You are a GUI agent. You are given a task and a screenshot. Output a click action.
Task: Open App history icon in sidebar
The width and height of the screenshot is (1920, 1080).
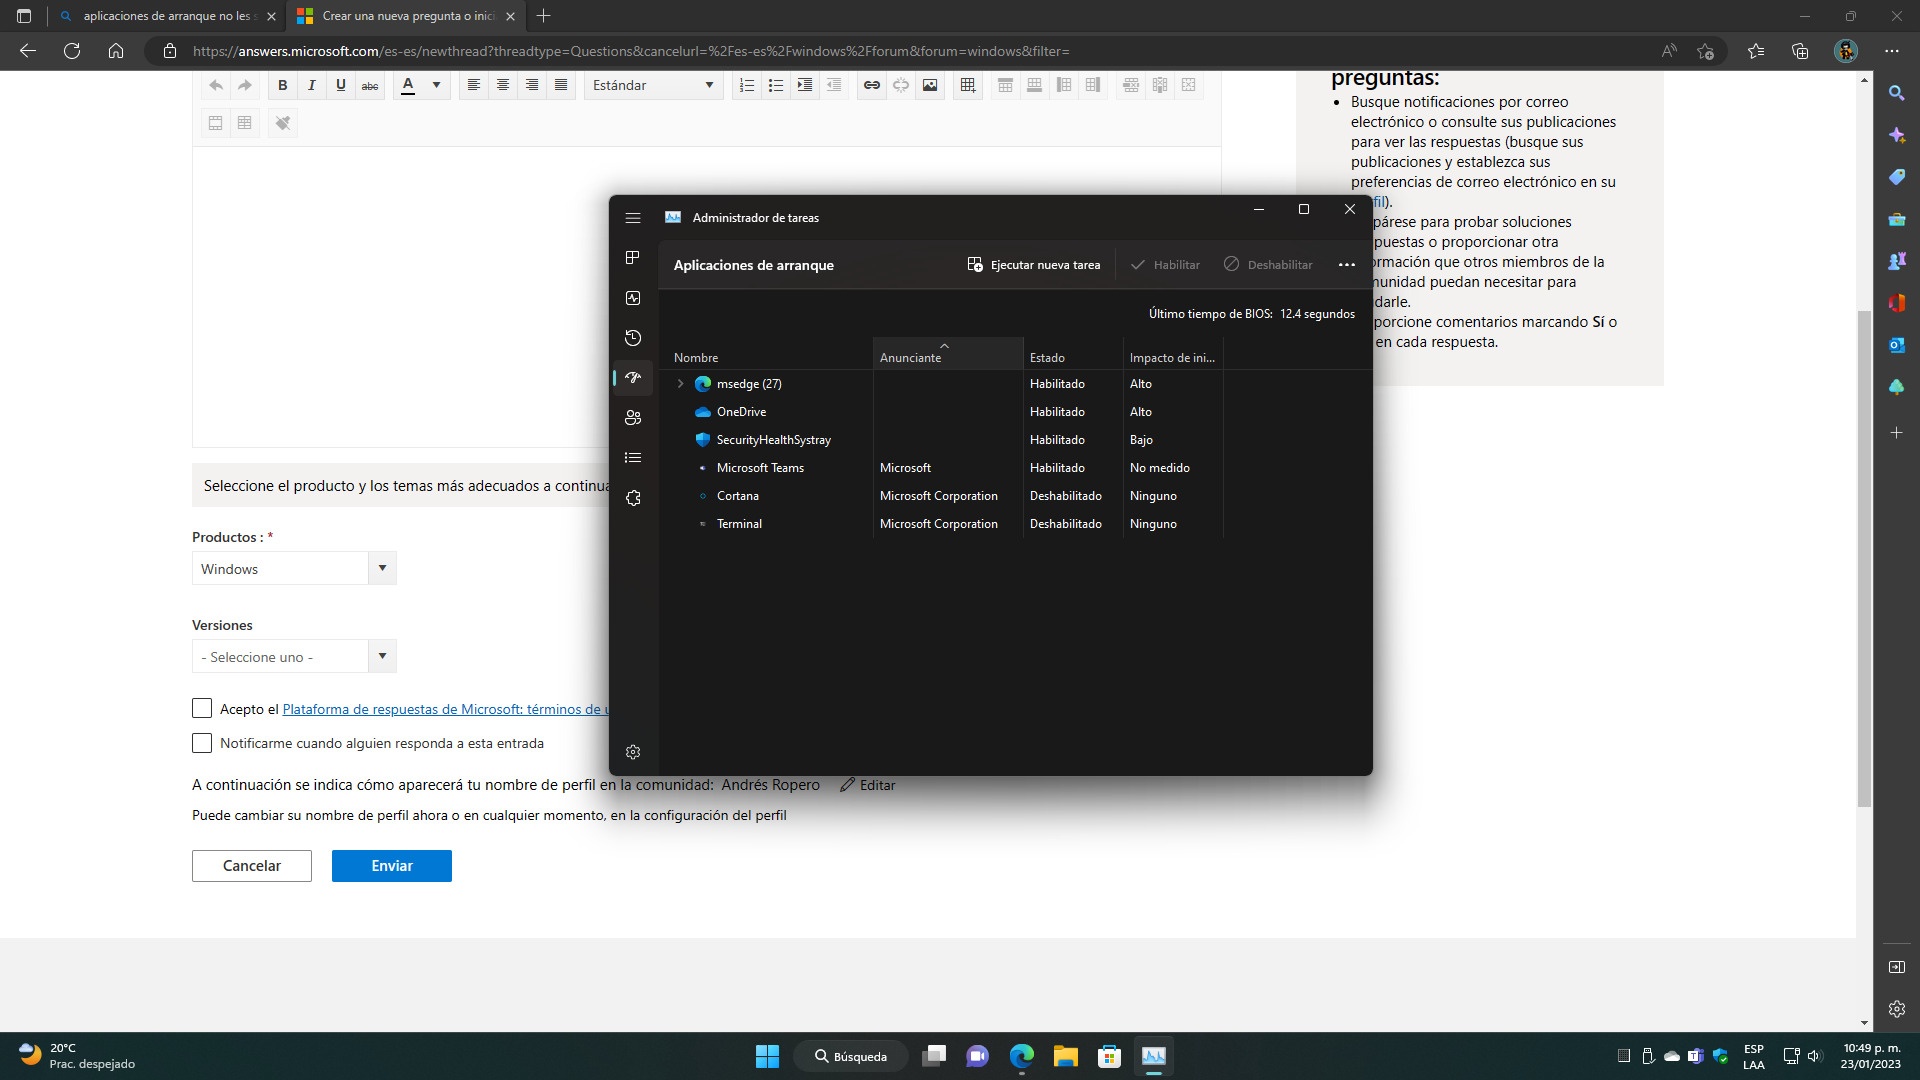click(632, 338)
